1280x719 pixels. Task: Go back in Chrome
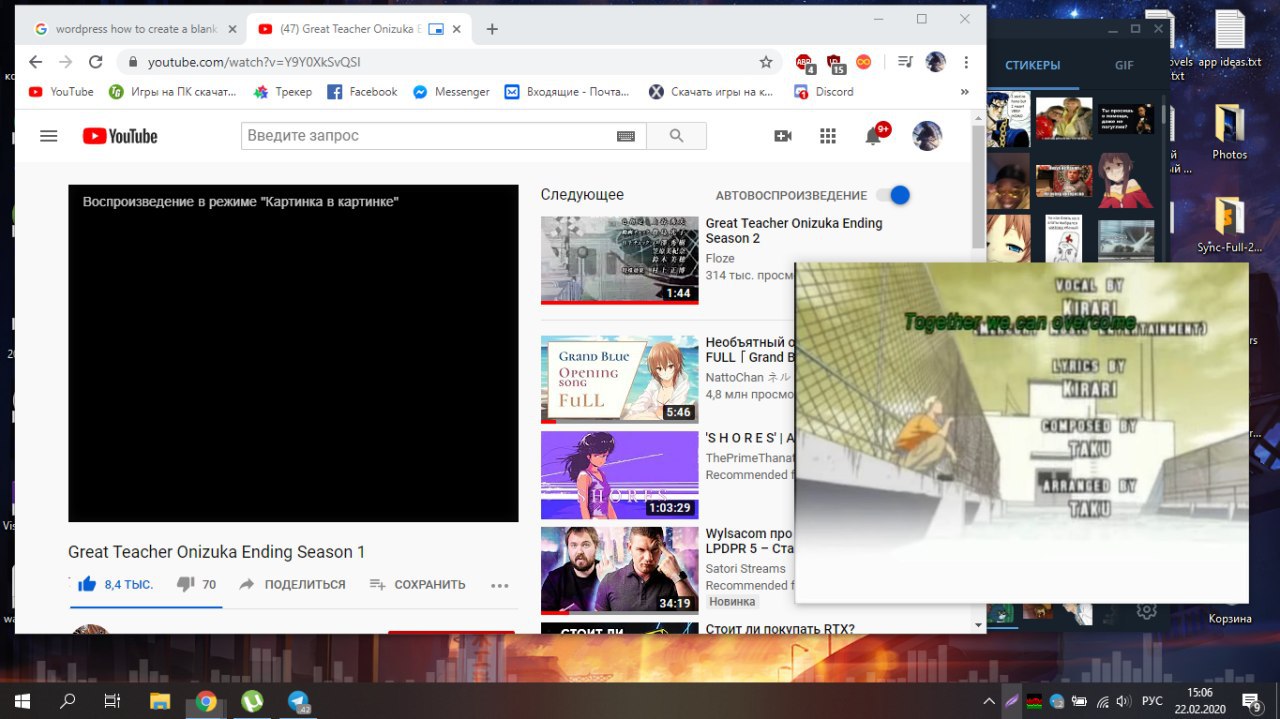point(36,62)
